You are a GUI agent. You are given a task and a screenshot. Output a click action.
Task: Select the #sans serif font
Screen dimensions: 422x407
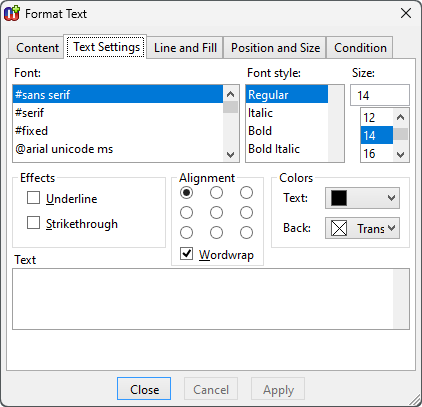(x=118, y=95)
